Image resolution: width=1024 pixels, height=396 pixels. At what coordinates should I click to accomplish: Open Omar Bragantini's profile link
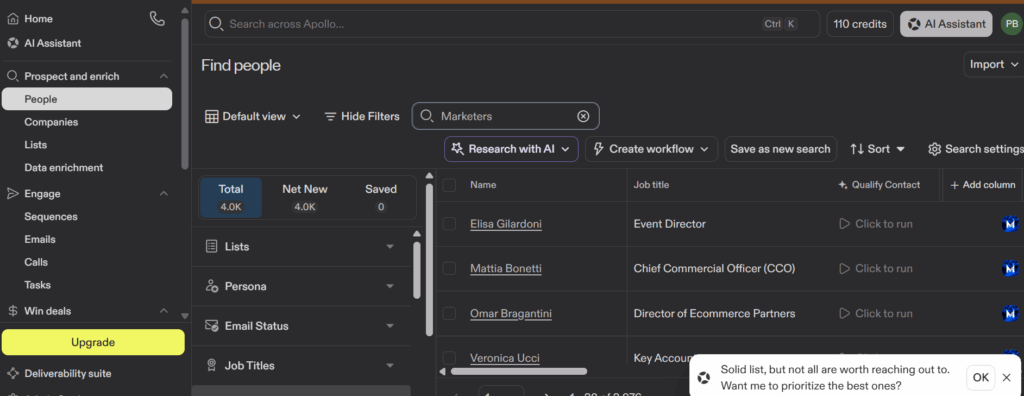point(511,314)
